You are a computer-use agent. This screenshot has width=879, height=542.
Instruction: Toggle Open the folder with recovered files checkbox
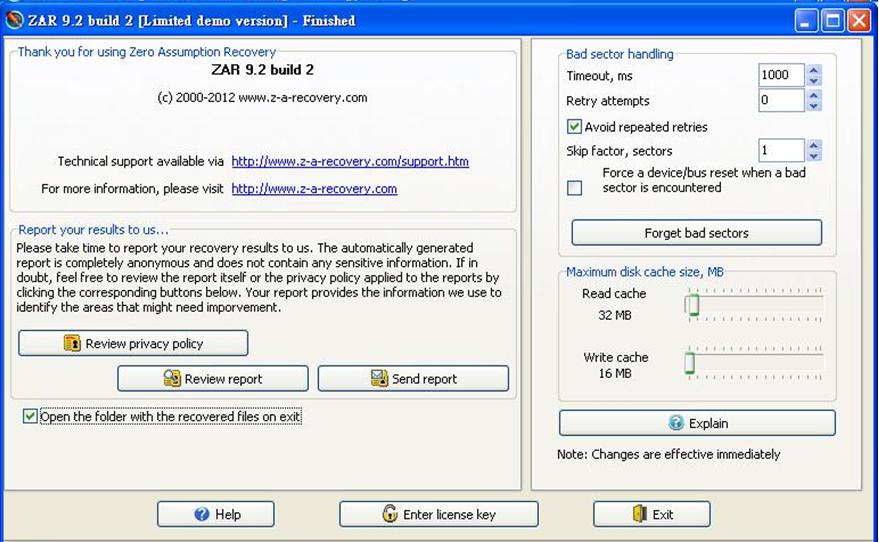[30, 416]
